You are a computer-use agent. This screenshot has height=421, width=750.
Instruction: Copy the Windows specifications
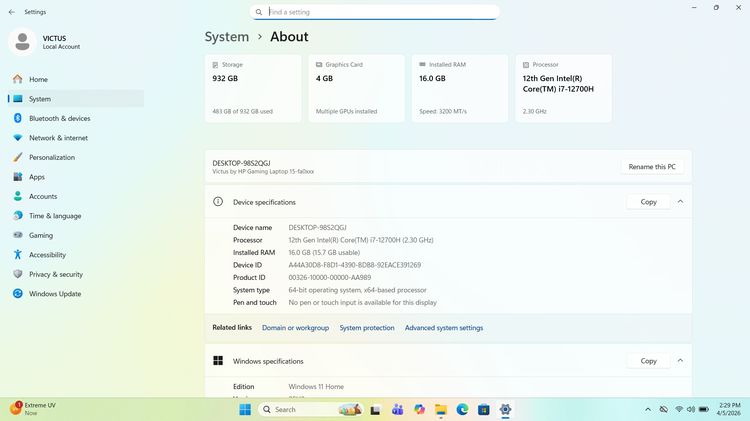pos(648,361)
